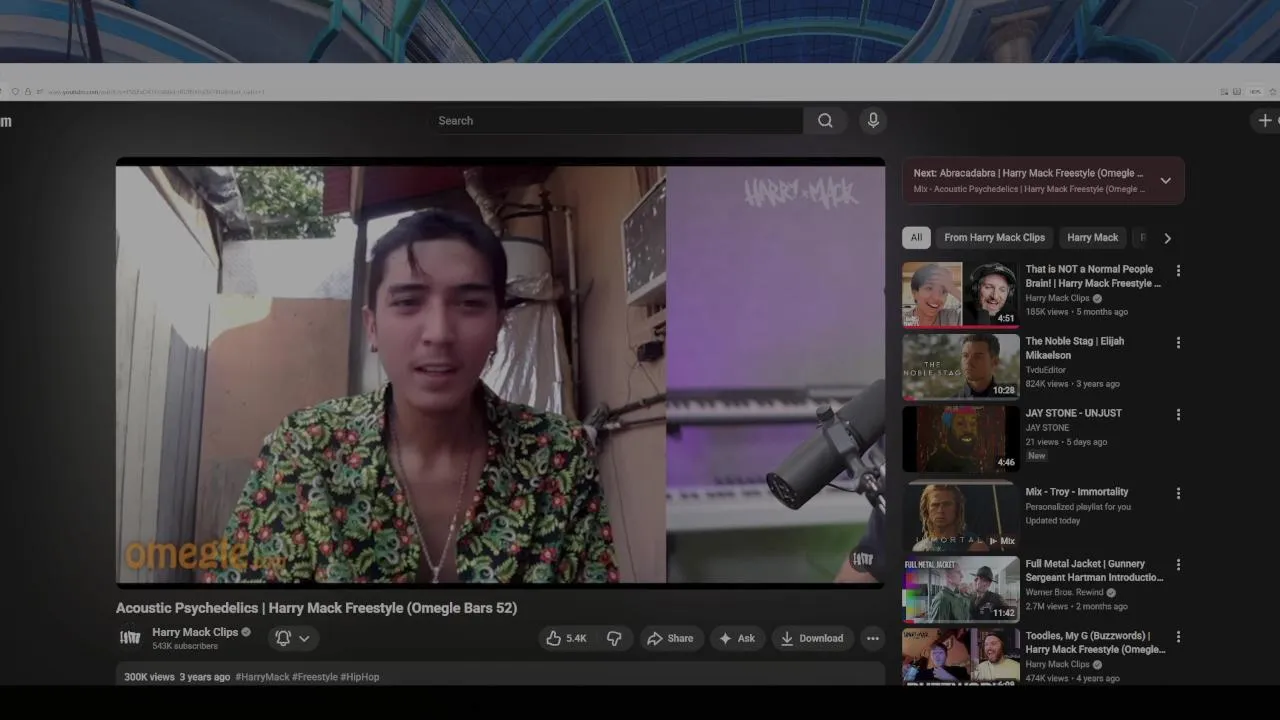Open the three-dot more actions menu below the video

click(x=873, y=638)
